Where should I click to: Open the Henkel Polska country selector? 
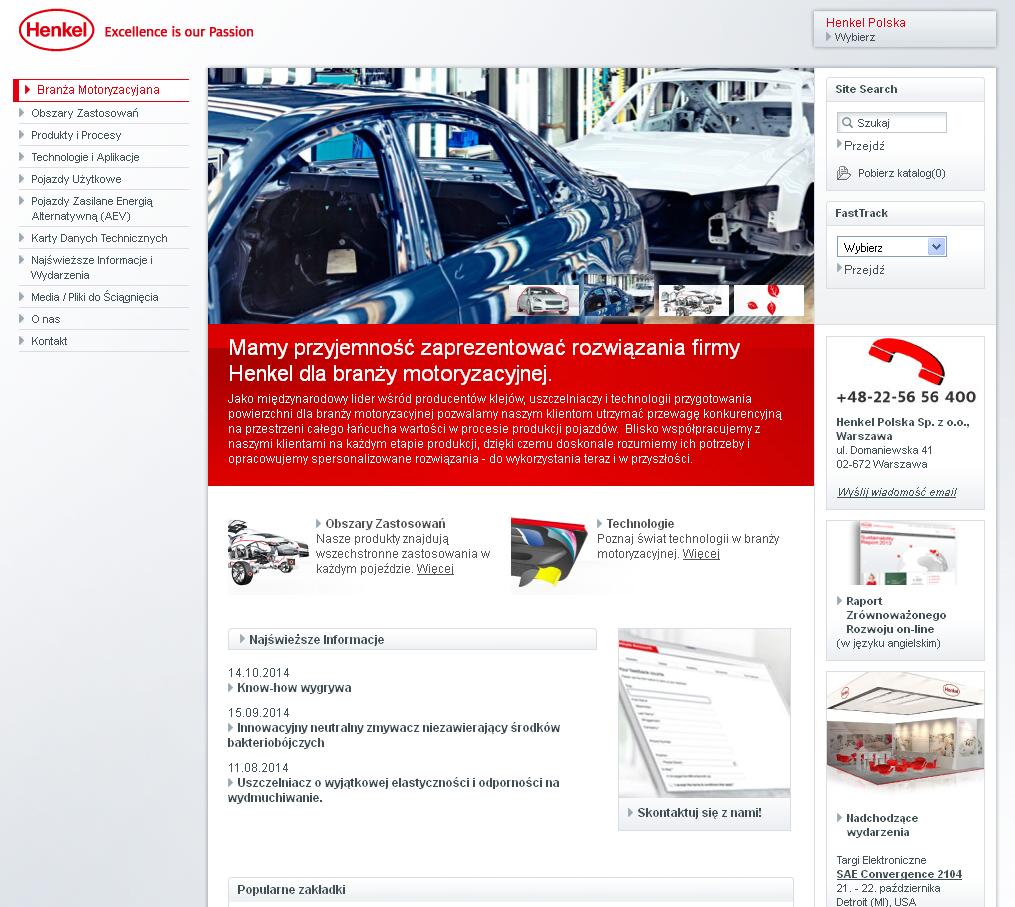tap(904, 29)
